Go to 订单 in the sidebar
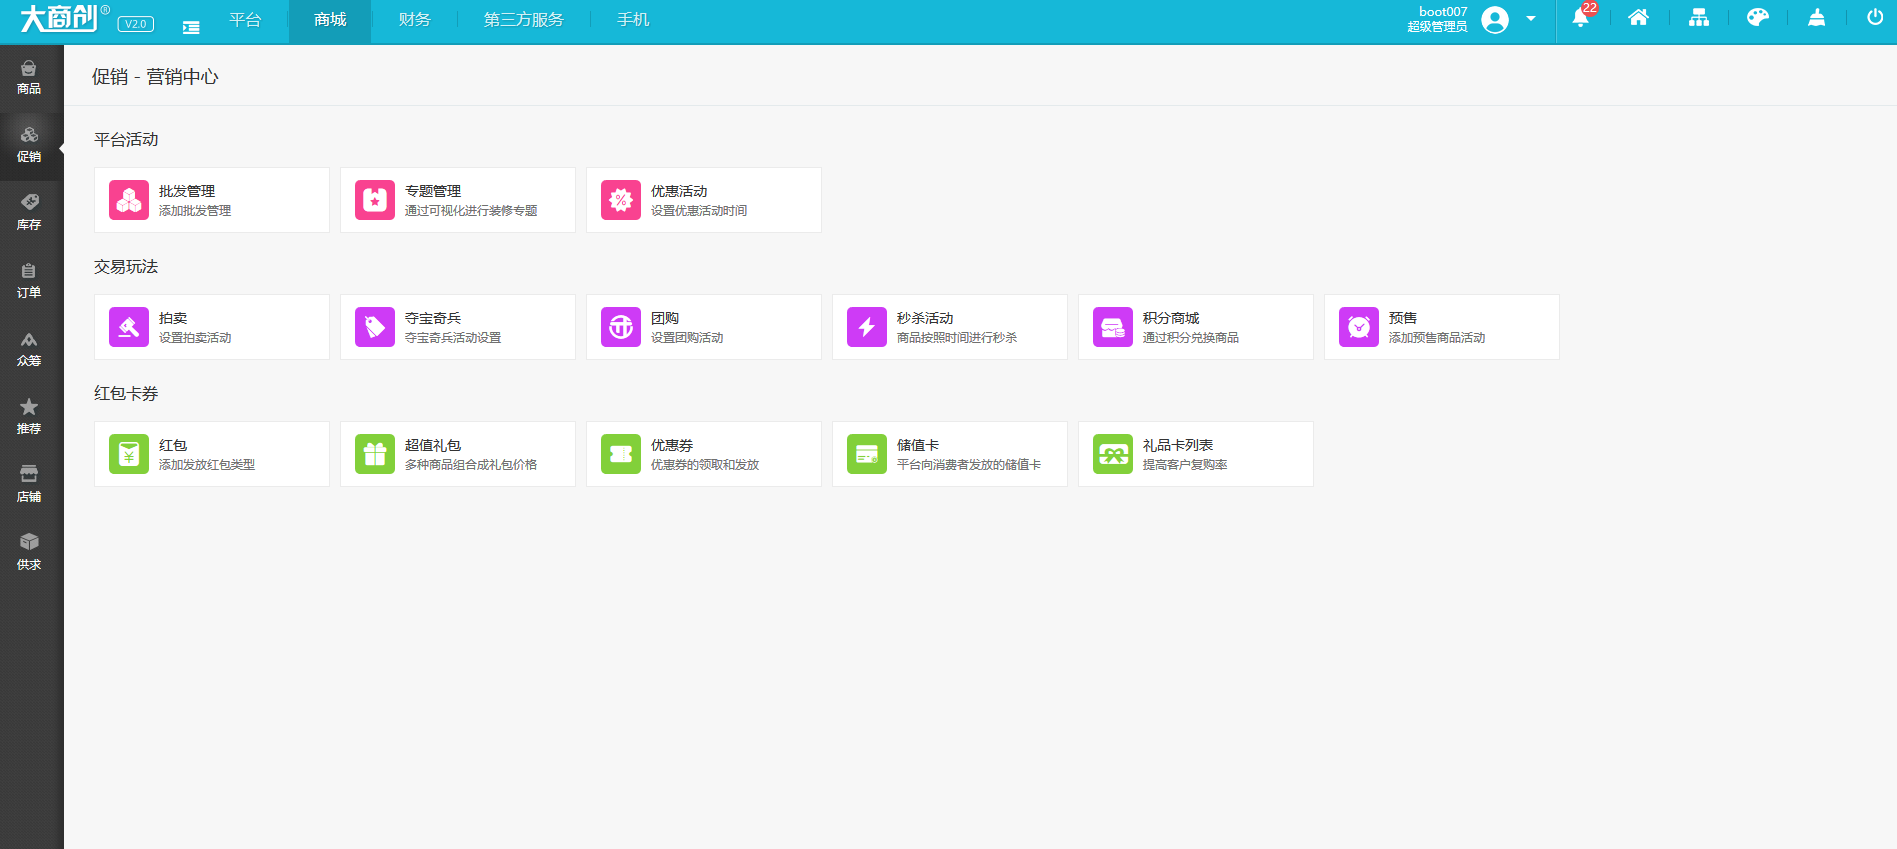The height and width of the screenshot is (849, 1897). point(29,280)
